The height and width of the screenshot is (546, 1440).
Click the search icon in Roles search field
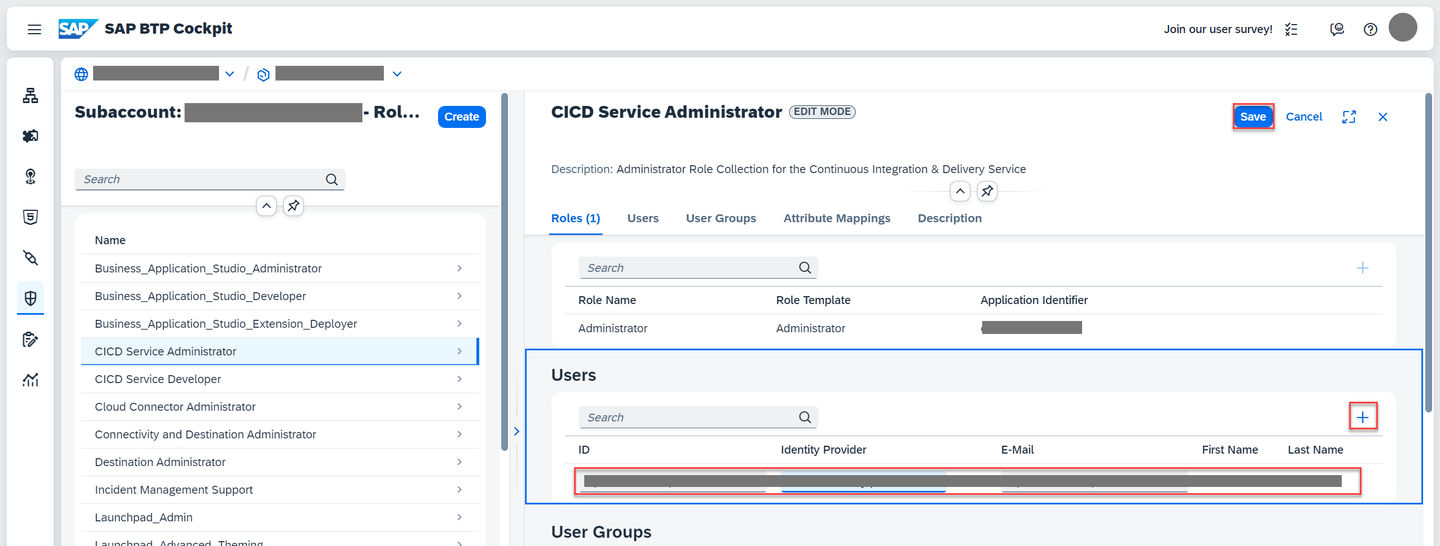805,268
